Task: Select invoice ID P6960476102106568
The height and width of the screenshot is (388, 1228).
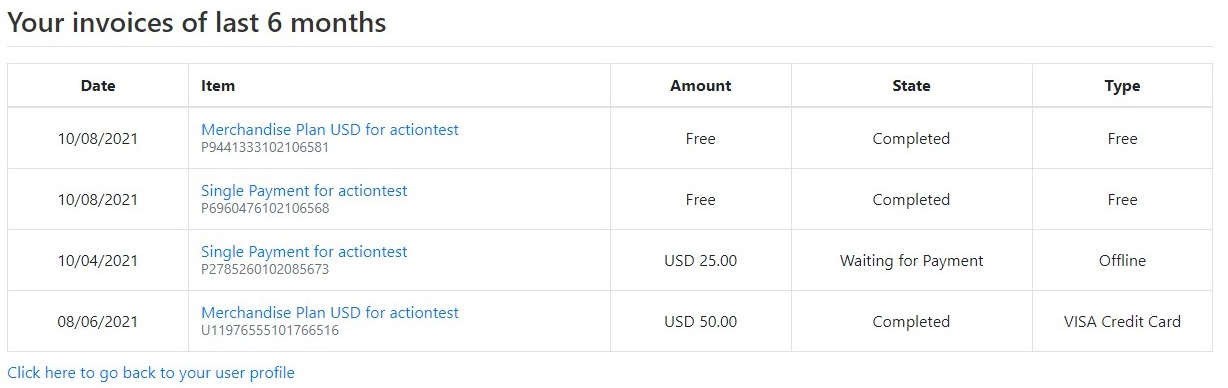Action: 265,209
